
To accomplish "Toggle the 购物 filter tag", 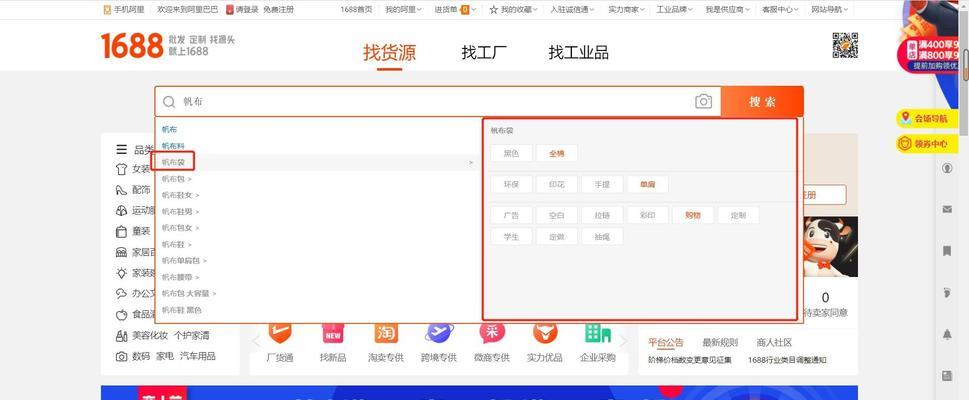I will point(693,215).
